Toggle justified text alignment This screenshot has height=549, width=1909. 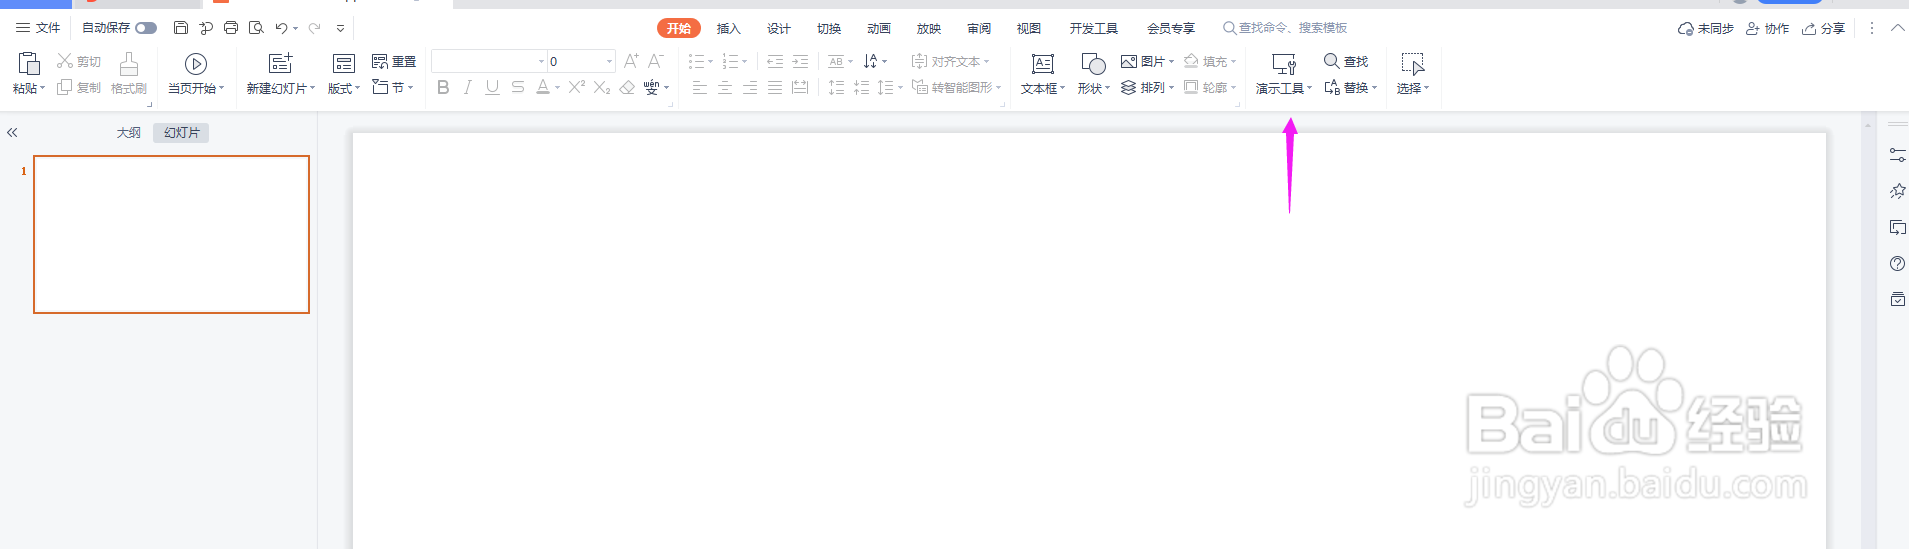775,88
